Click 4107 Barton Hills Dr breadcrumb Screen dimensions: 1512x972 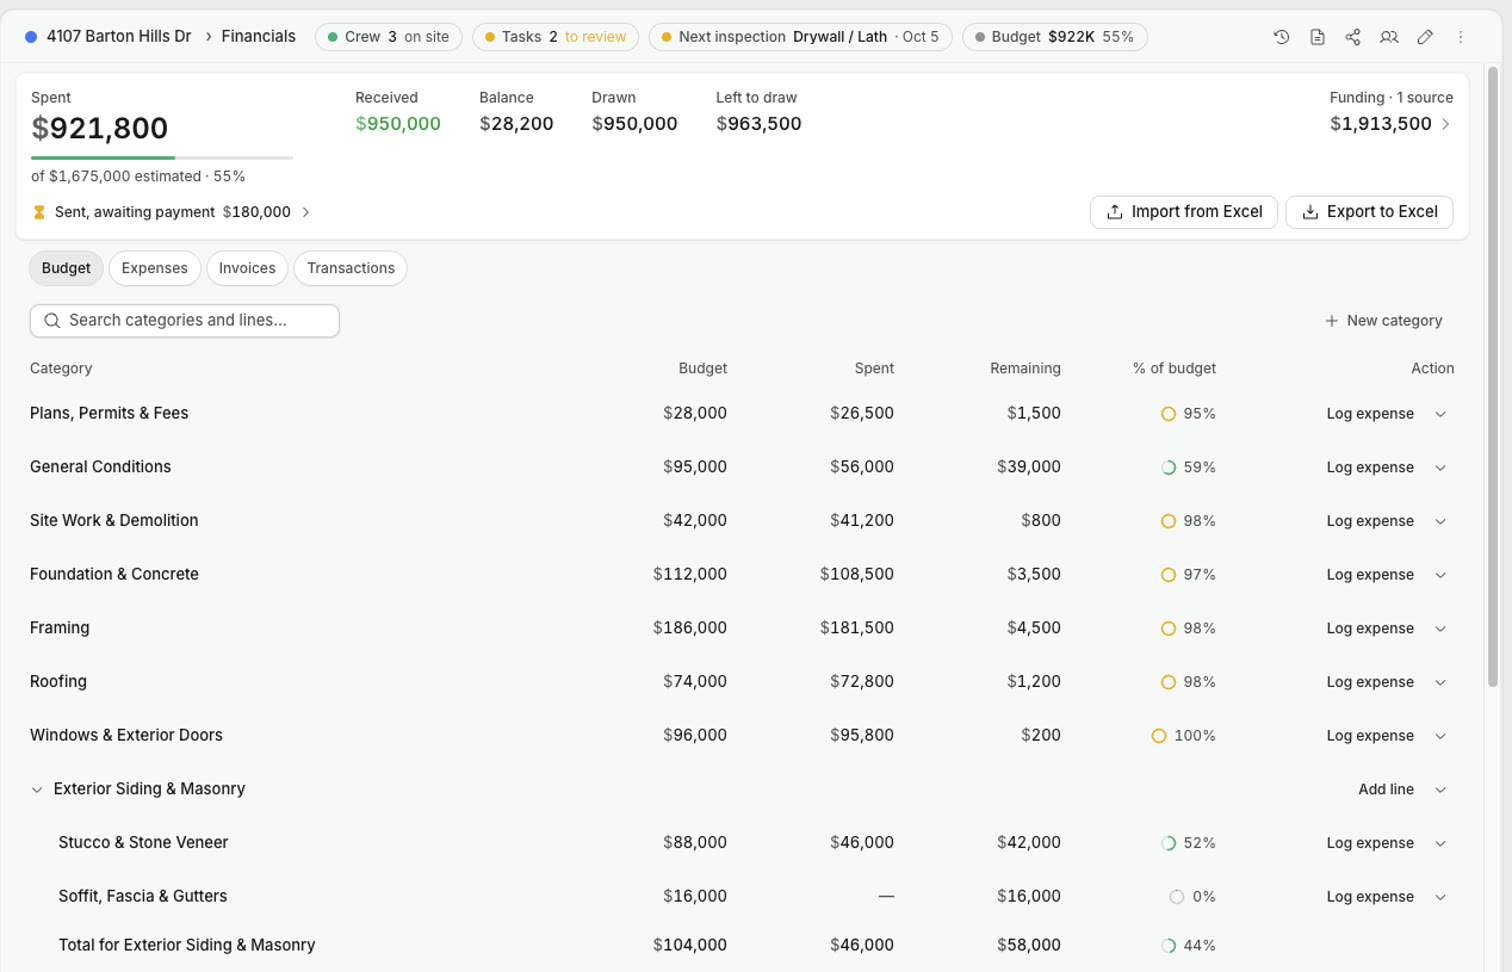click(x=119, y=36)
